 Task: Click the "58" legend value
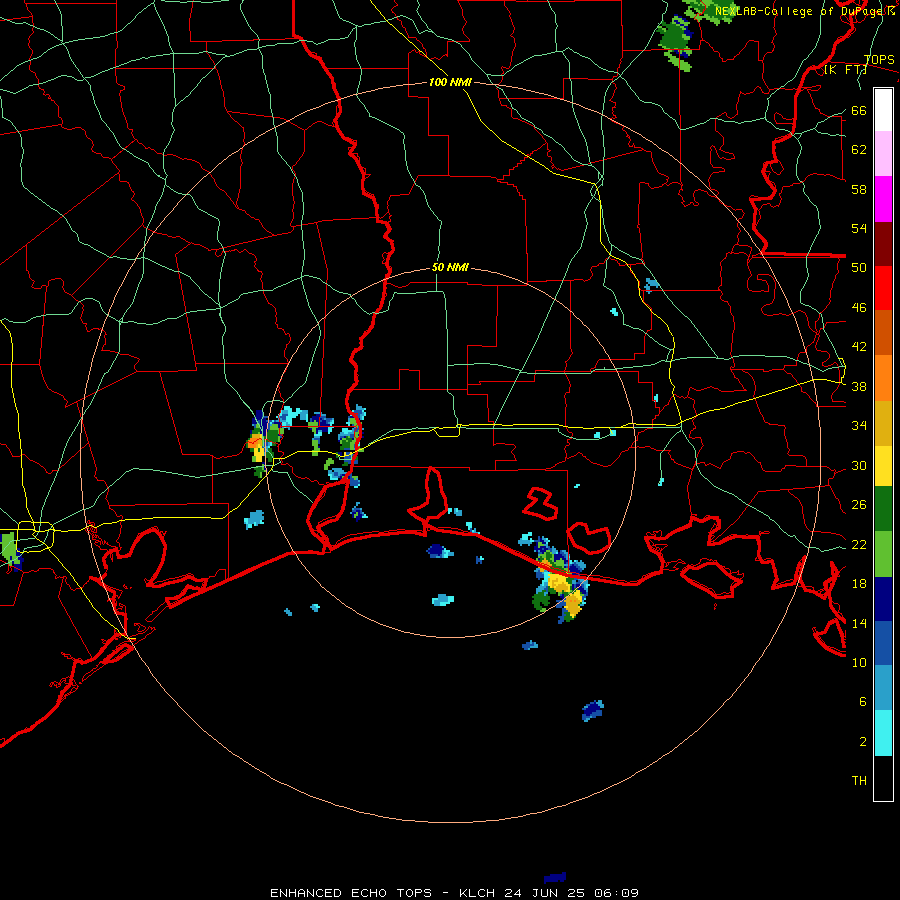pyautogui.click(x=859, y=189)
